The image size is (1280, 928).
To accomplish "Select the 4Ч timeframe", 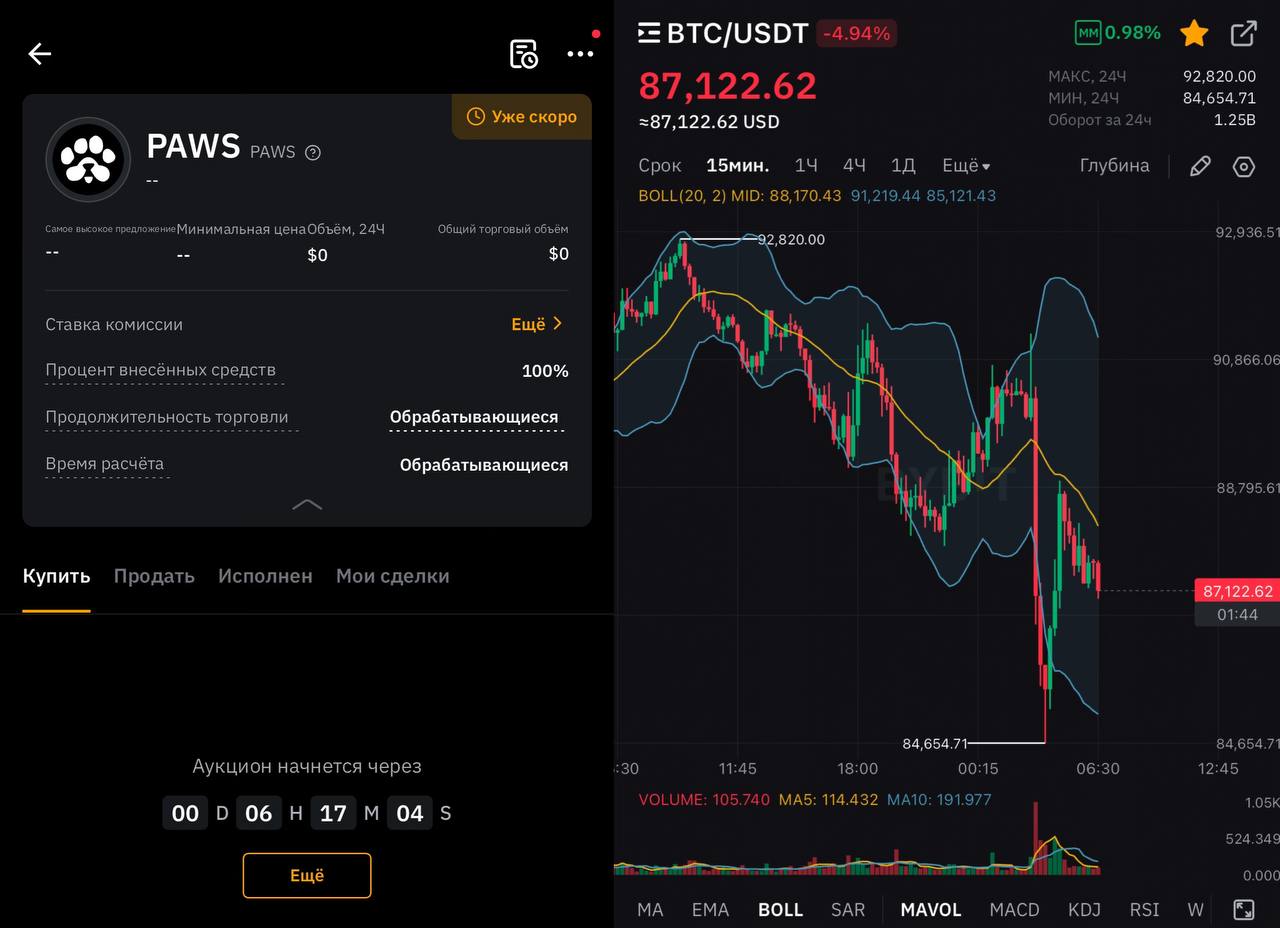I will tap(854, 166).
